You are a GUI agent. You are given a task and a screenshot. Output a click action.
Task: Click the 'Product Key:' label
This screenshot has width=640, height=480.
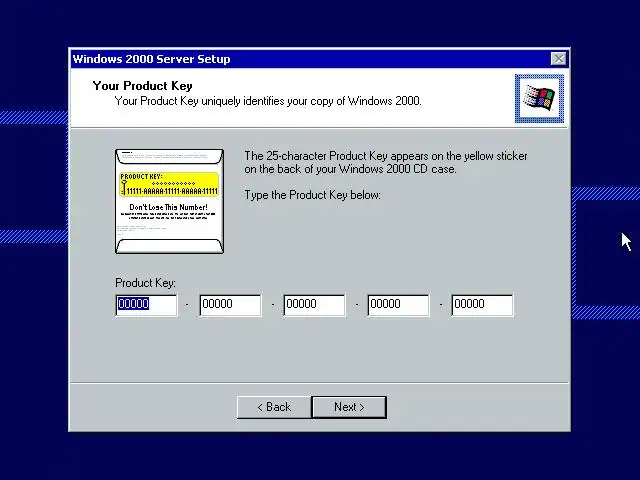[145, 282]
